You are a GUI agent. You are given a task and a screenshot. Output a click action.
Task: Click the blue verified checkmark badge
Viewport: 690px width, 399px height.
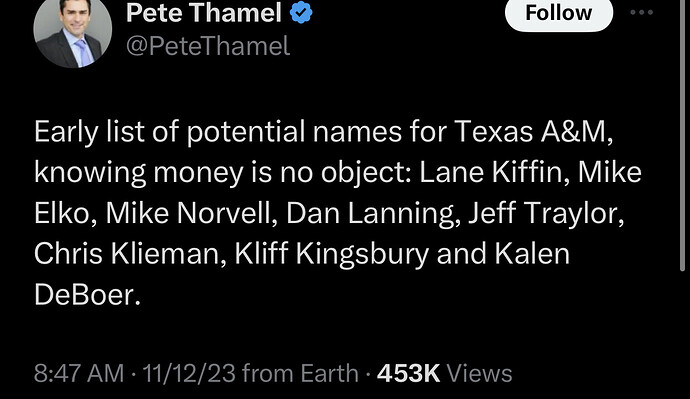(301, 13)
